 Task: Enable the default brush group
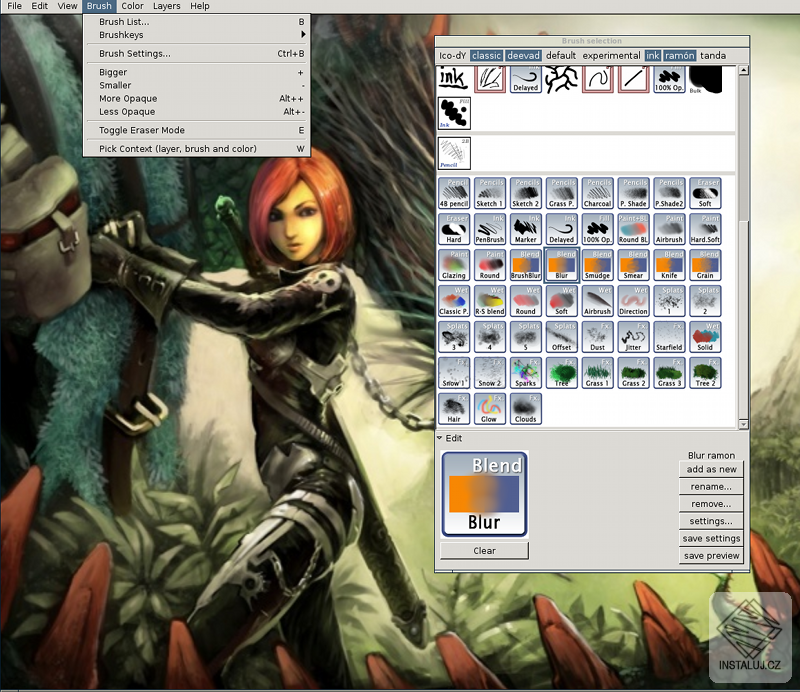561,56
